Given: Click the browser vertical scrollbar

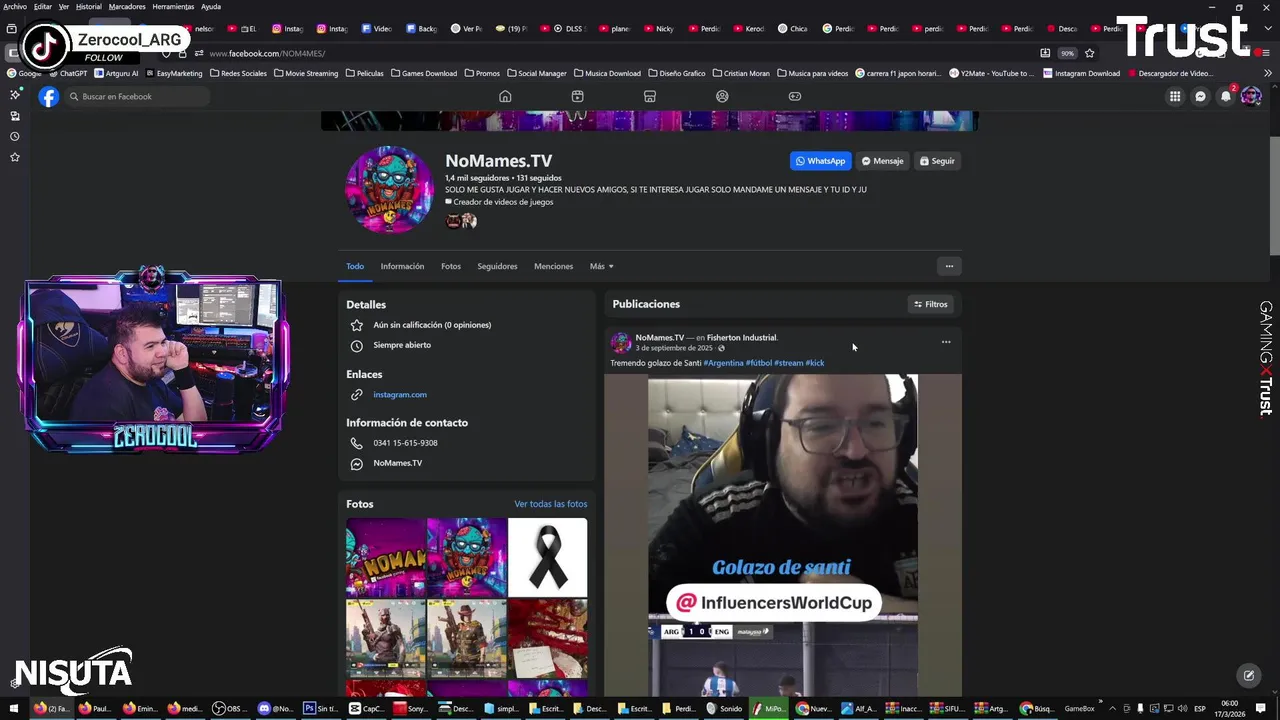Looking at the screenshot, I should [x=1274, y=195].
